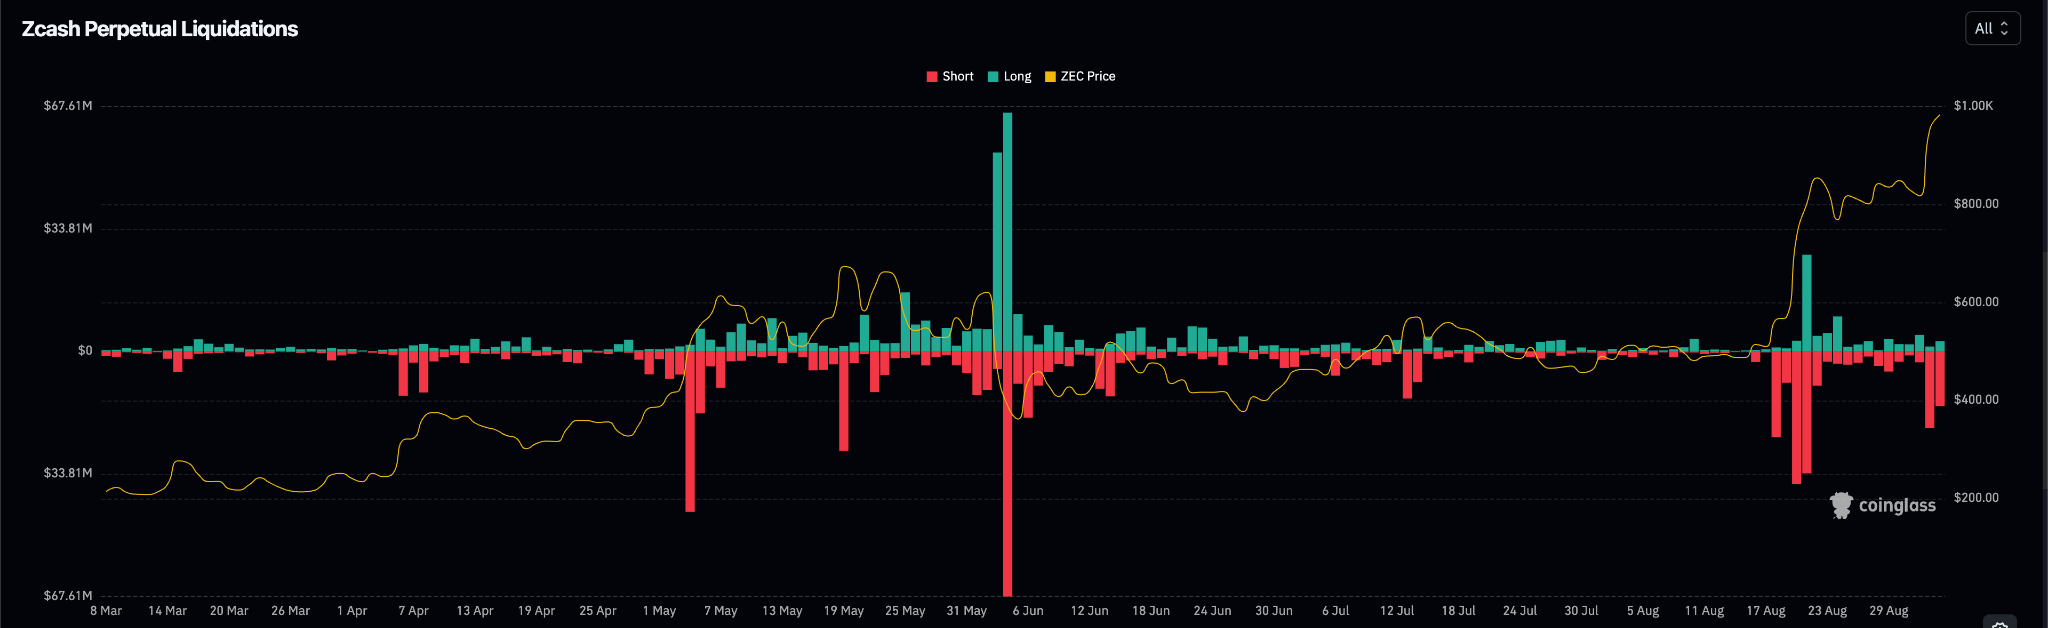Viewport: 2048px width, 628px height.
Task: Click the 18 Jul date label
Action: (1458, 611)
